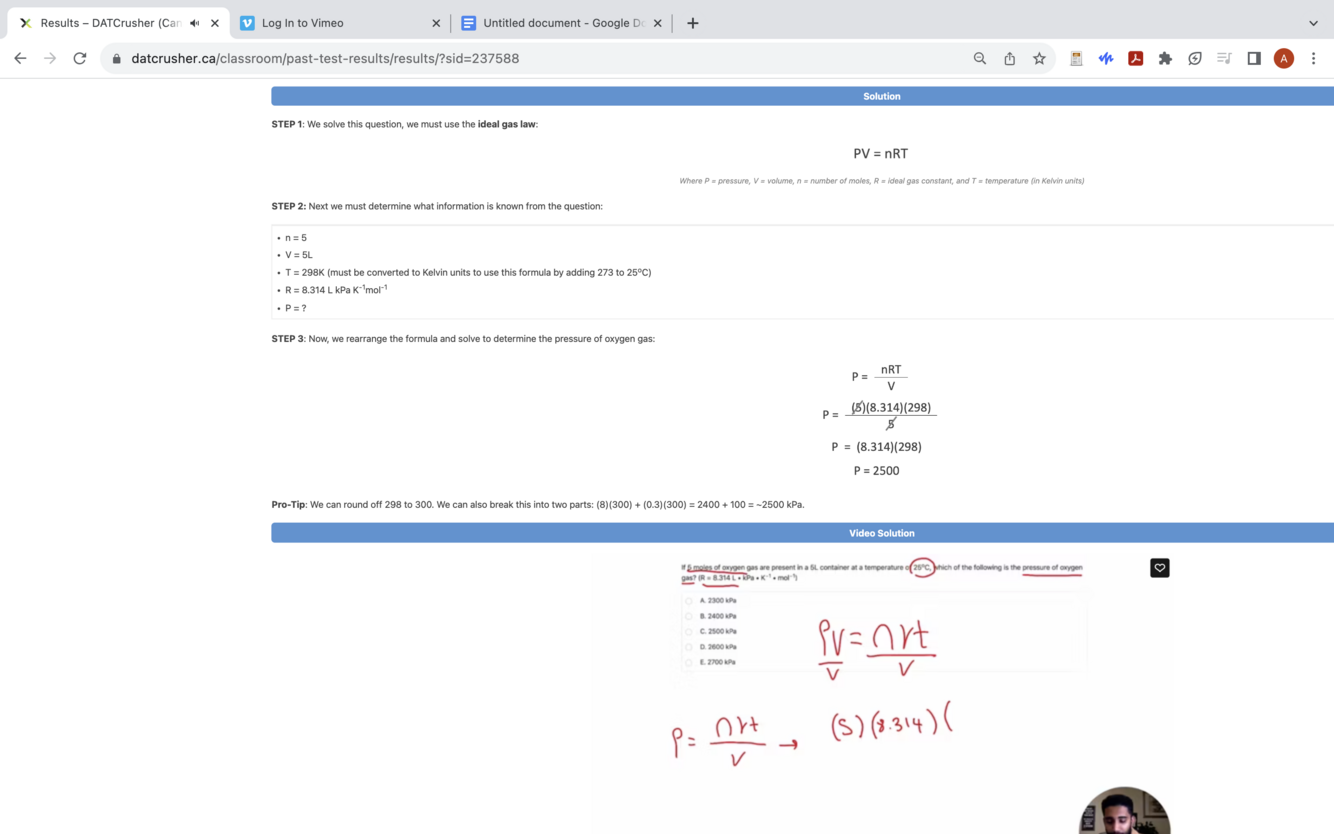
Task: Click the 'Where P = pressure' caption
Action: [x=882, y=181]
